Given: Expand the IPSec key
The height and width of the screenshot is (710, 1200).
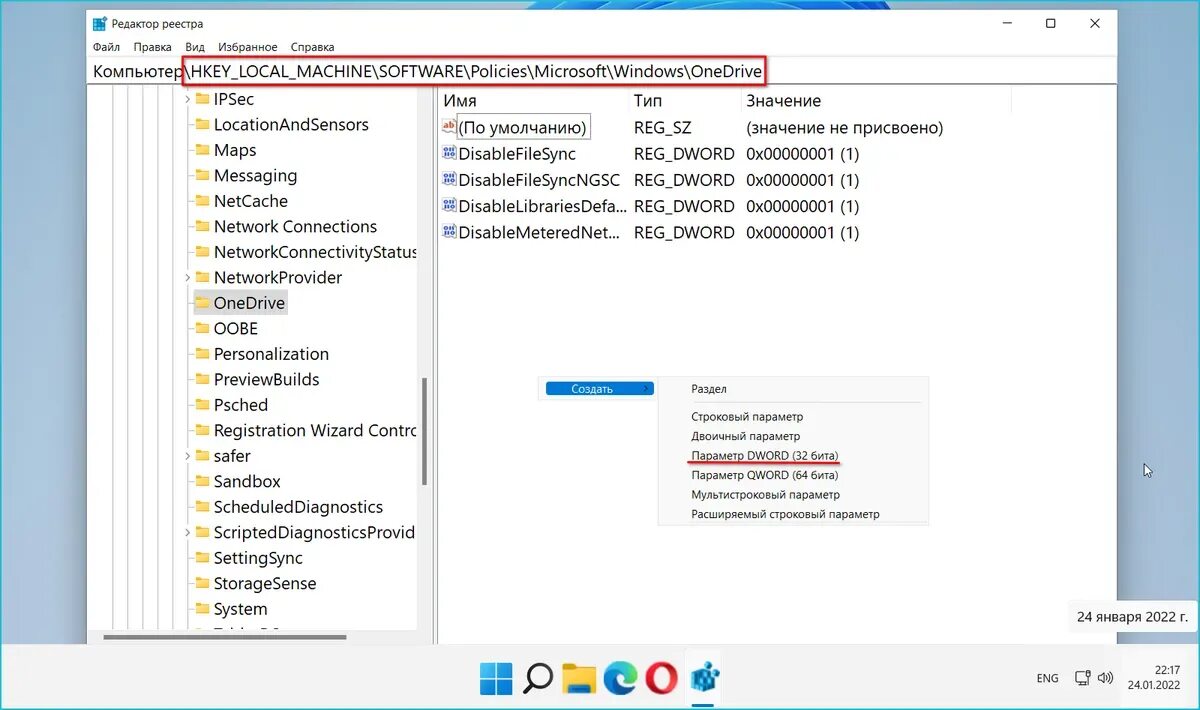Looking at the screenshot, I should point(187,99).
